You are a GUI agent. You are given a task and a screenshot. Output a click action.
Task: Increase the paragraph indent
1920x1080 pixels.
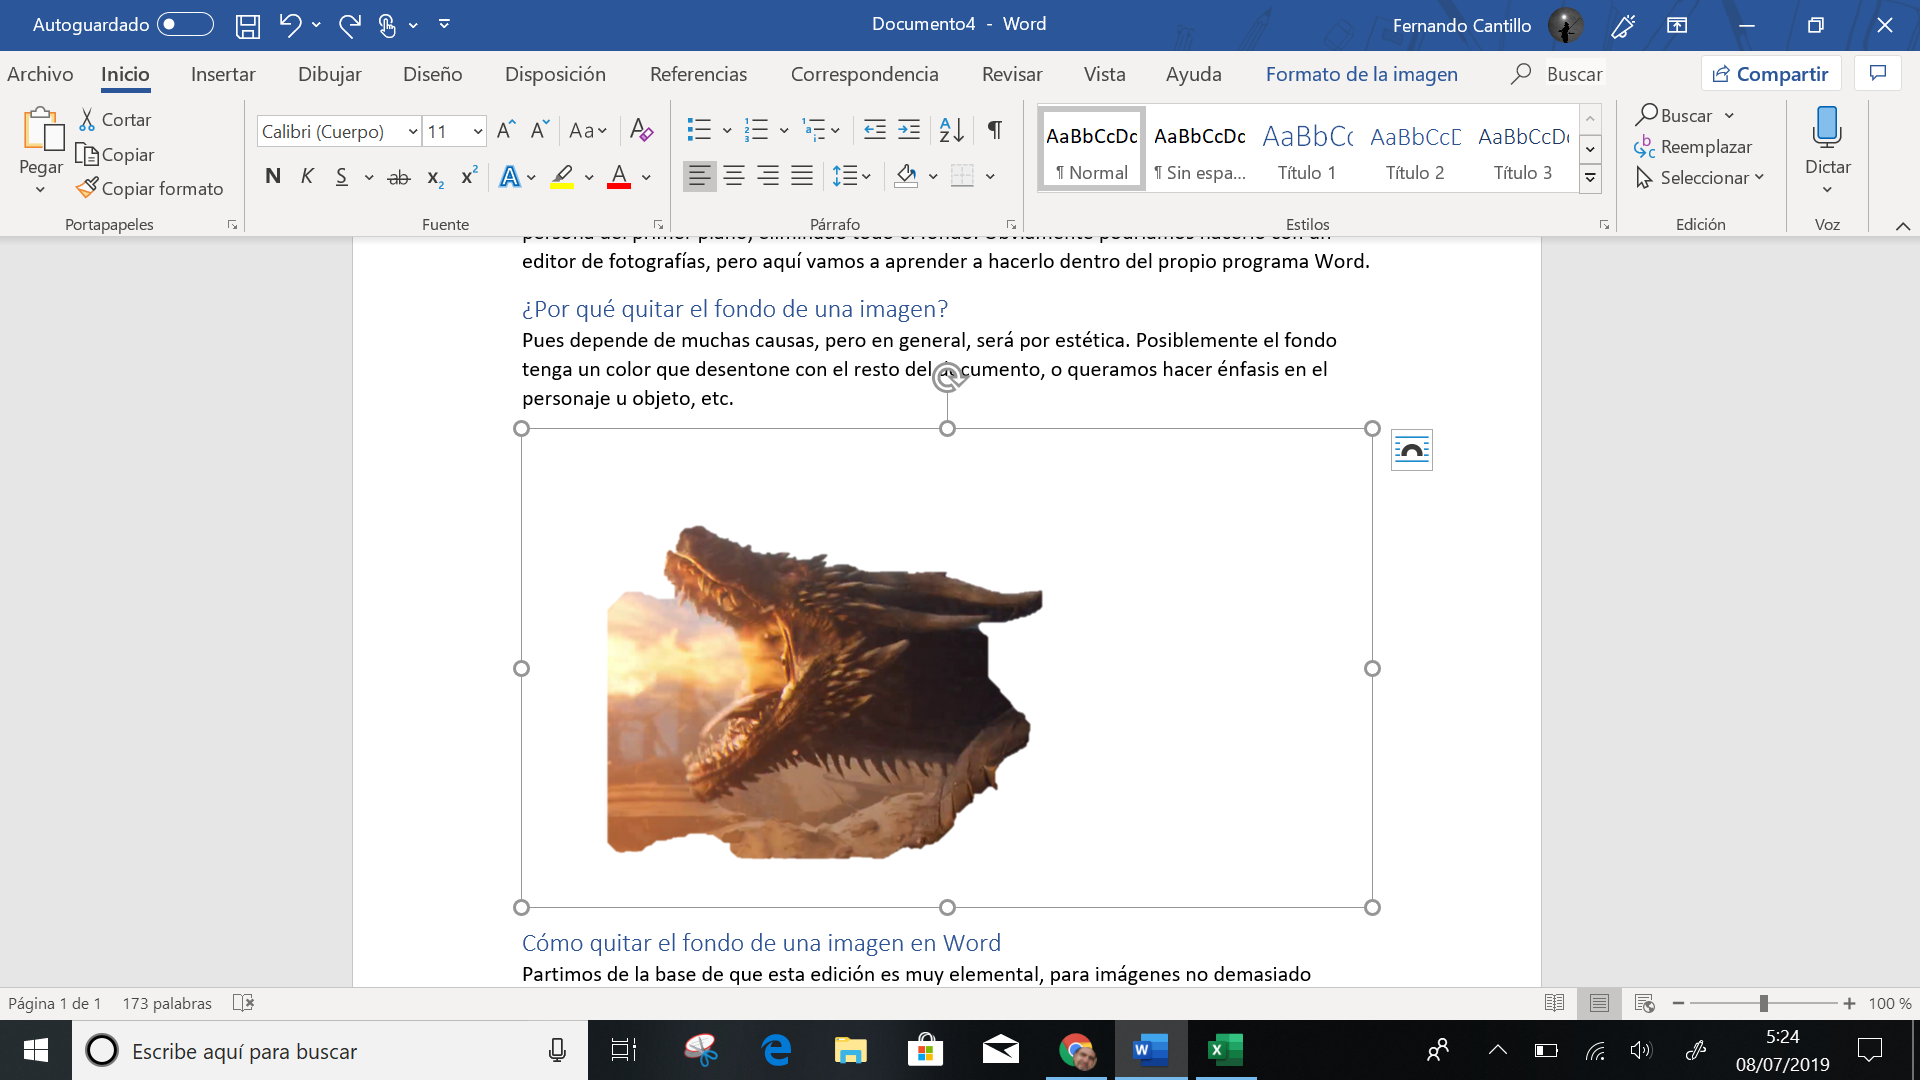(909, 130)
